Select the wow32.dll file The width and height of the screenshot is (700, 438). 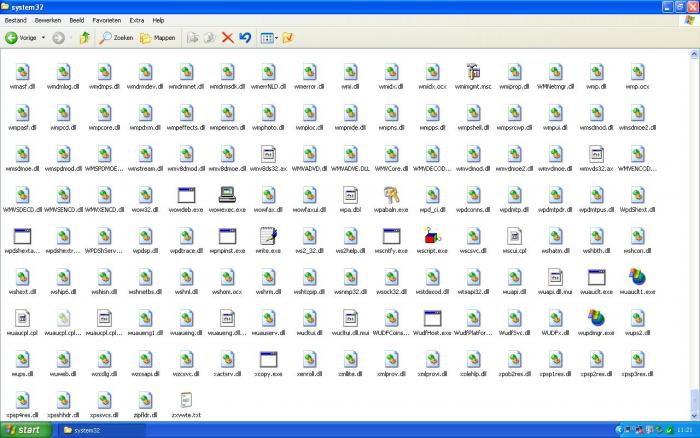pyautogui.click(x=145, y=199)
